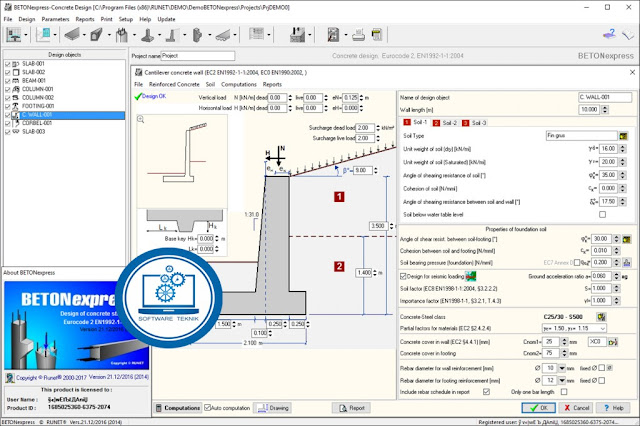This screenshot has height=426, width=640.
Task: Uncheck the FOOTING-001 design object checkbox
Action: [7, 106]
